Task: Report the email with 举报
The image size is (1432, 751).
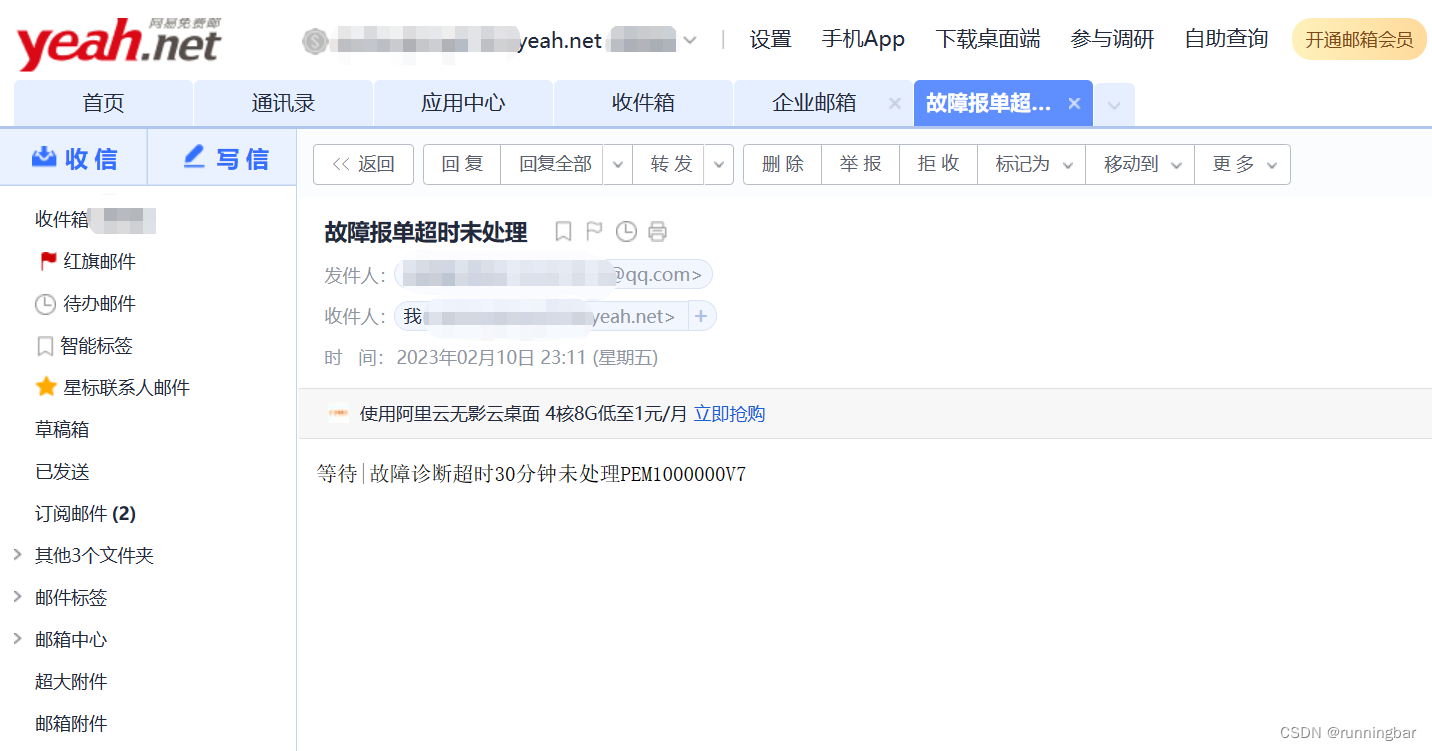Action: (x=860, y=165)
